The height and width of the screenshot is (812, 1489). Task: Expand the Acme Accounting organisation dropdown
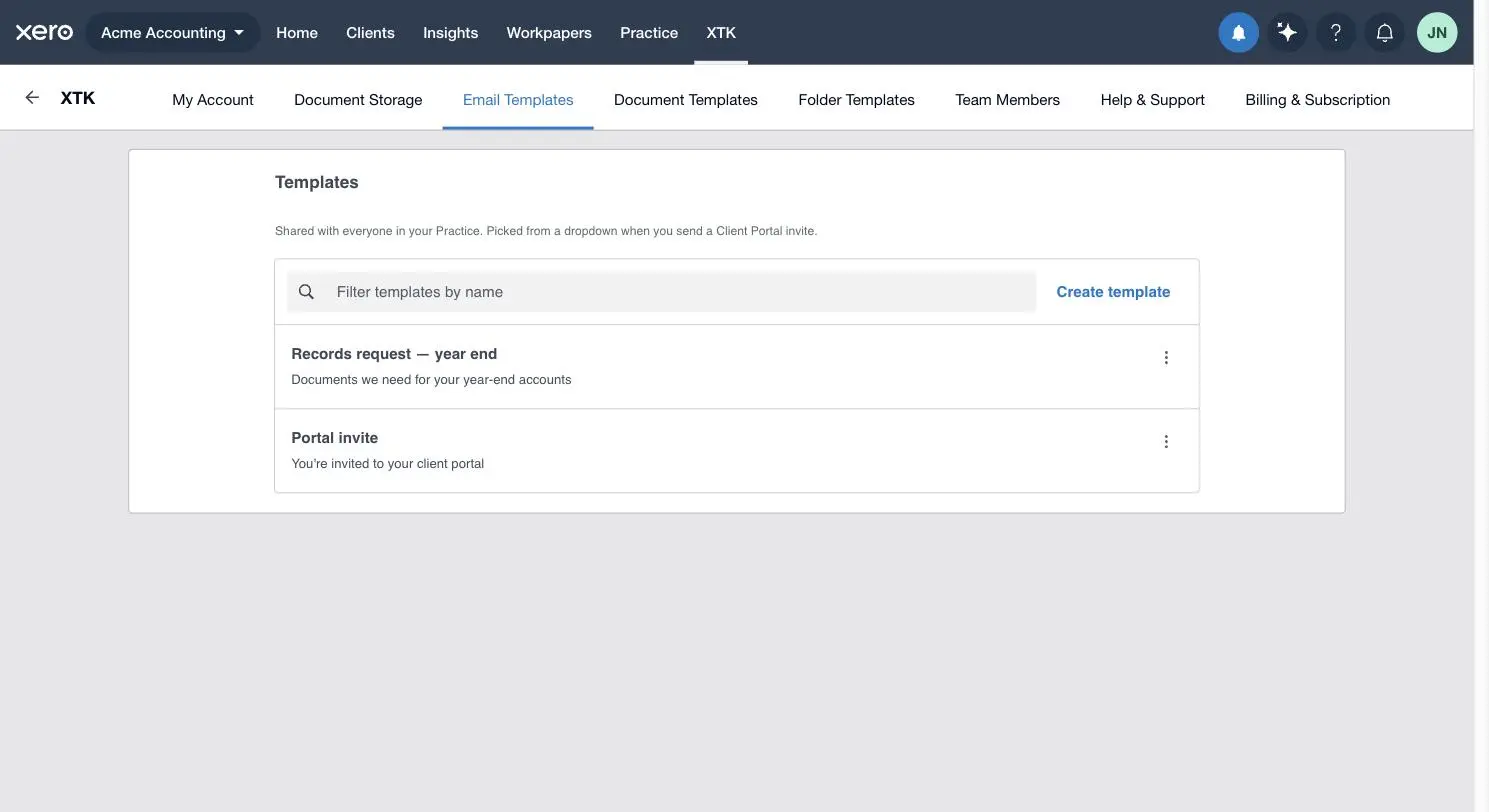click(173, 32)
